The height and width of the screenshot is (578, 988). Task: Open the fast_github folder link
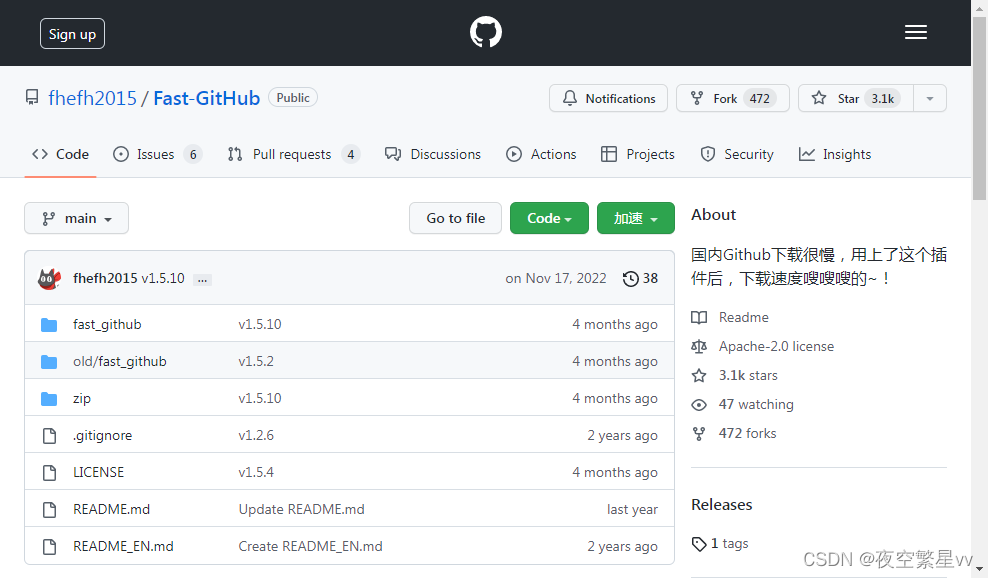click(107, 325)
